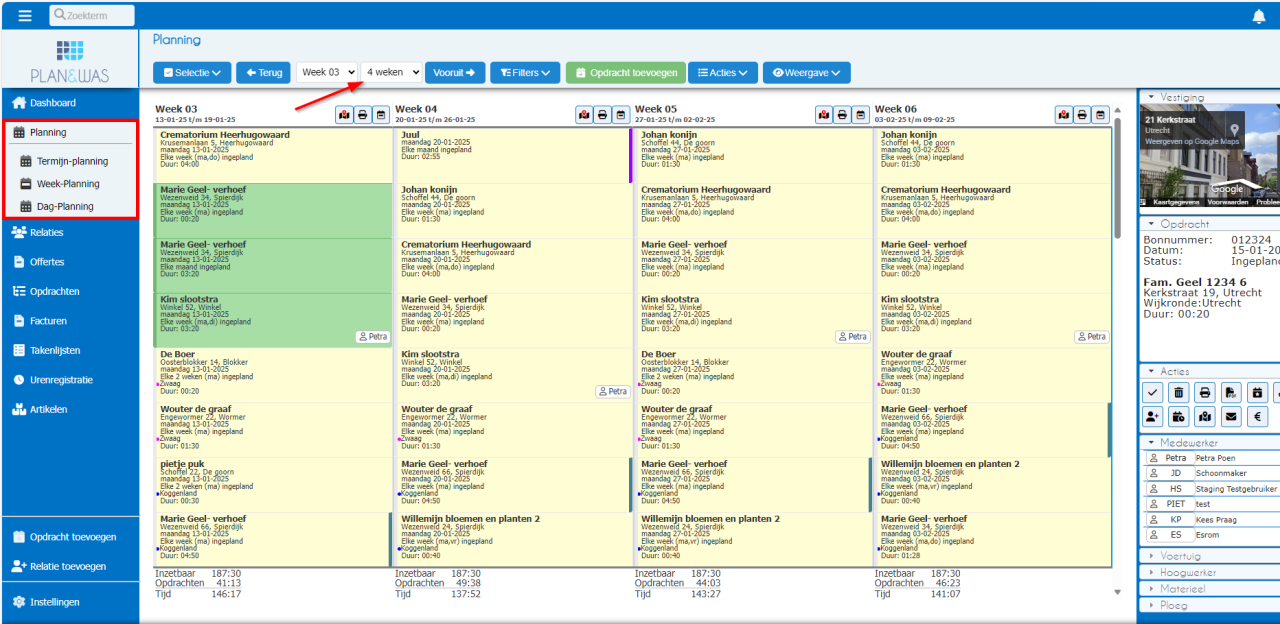Open the Week 06 calendar icon
This screenshot has width=1280, height=624.
[1100, 115]
